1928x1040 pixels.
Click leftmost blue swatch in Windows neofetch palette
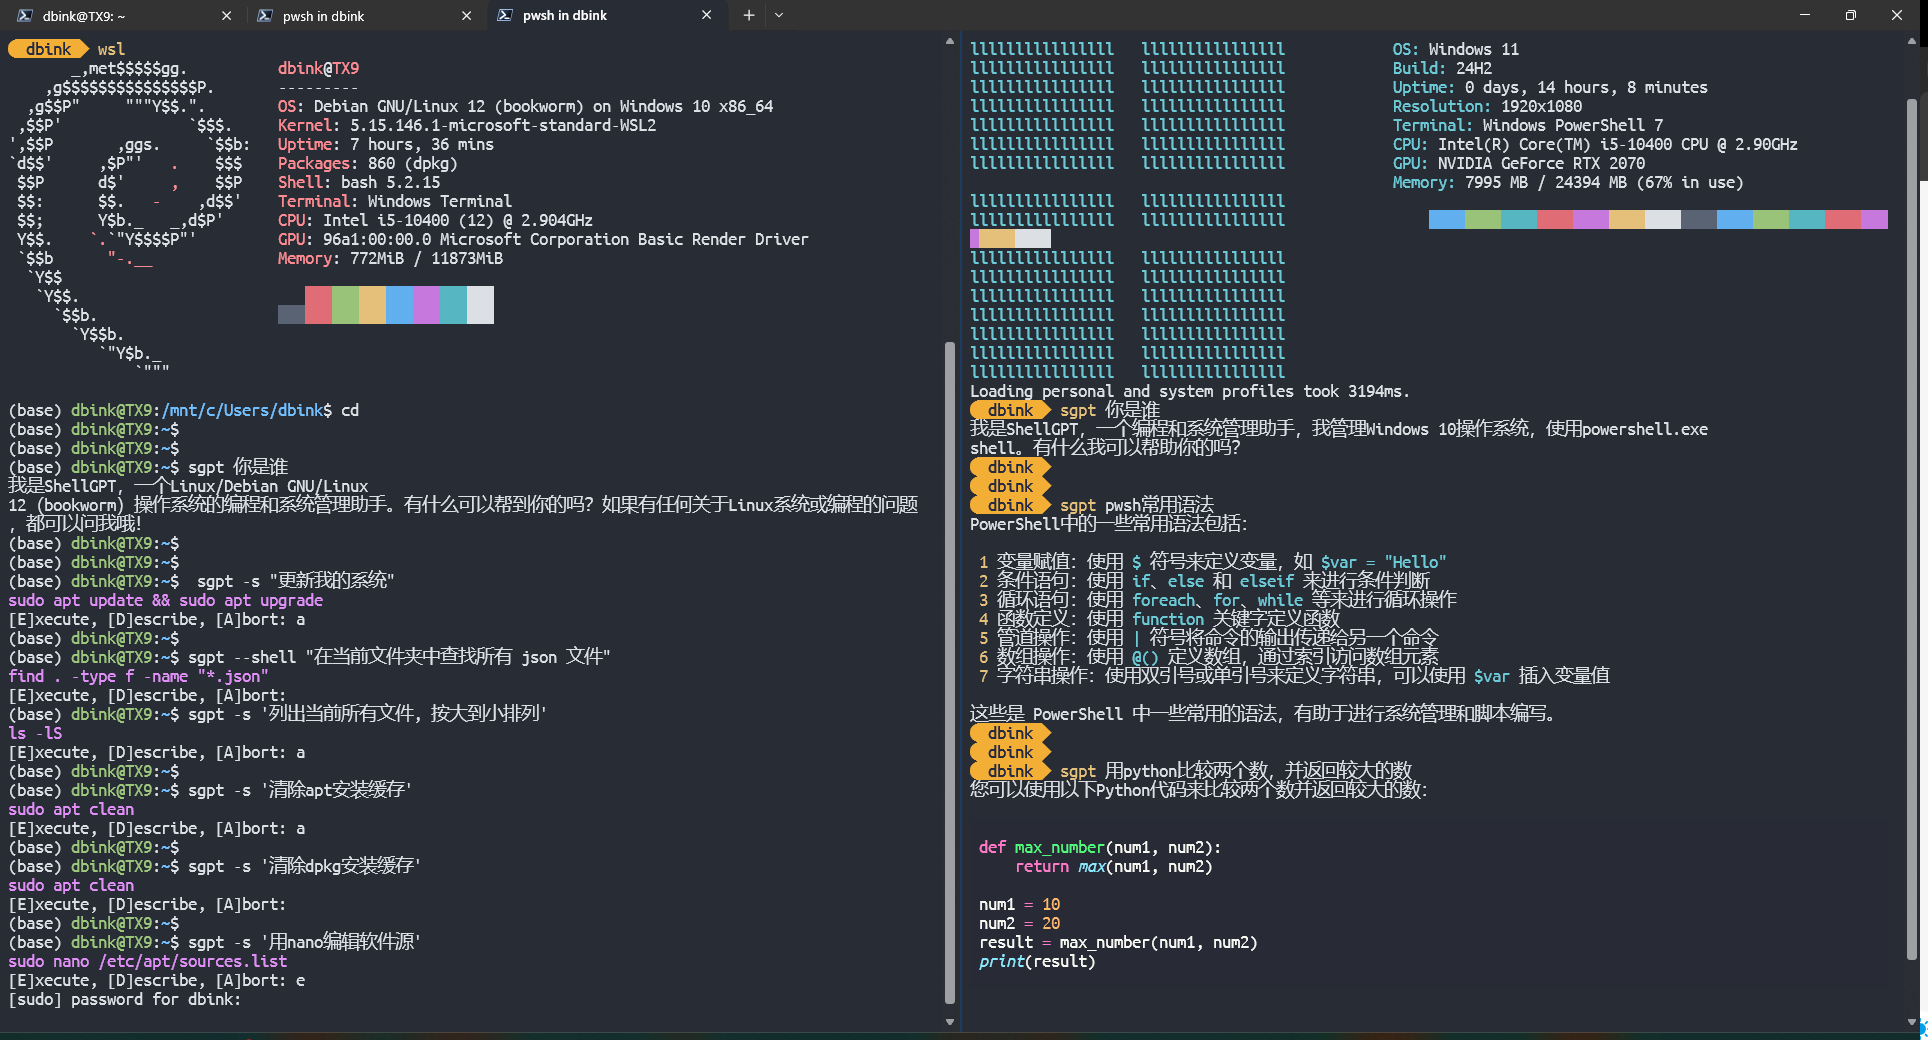tap(1446, 220)
